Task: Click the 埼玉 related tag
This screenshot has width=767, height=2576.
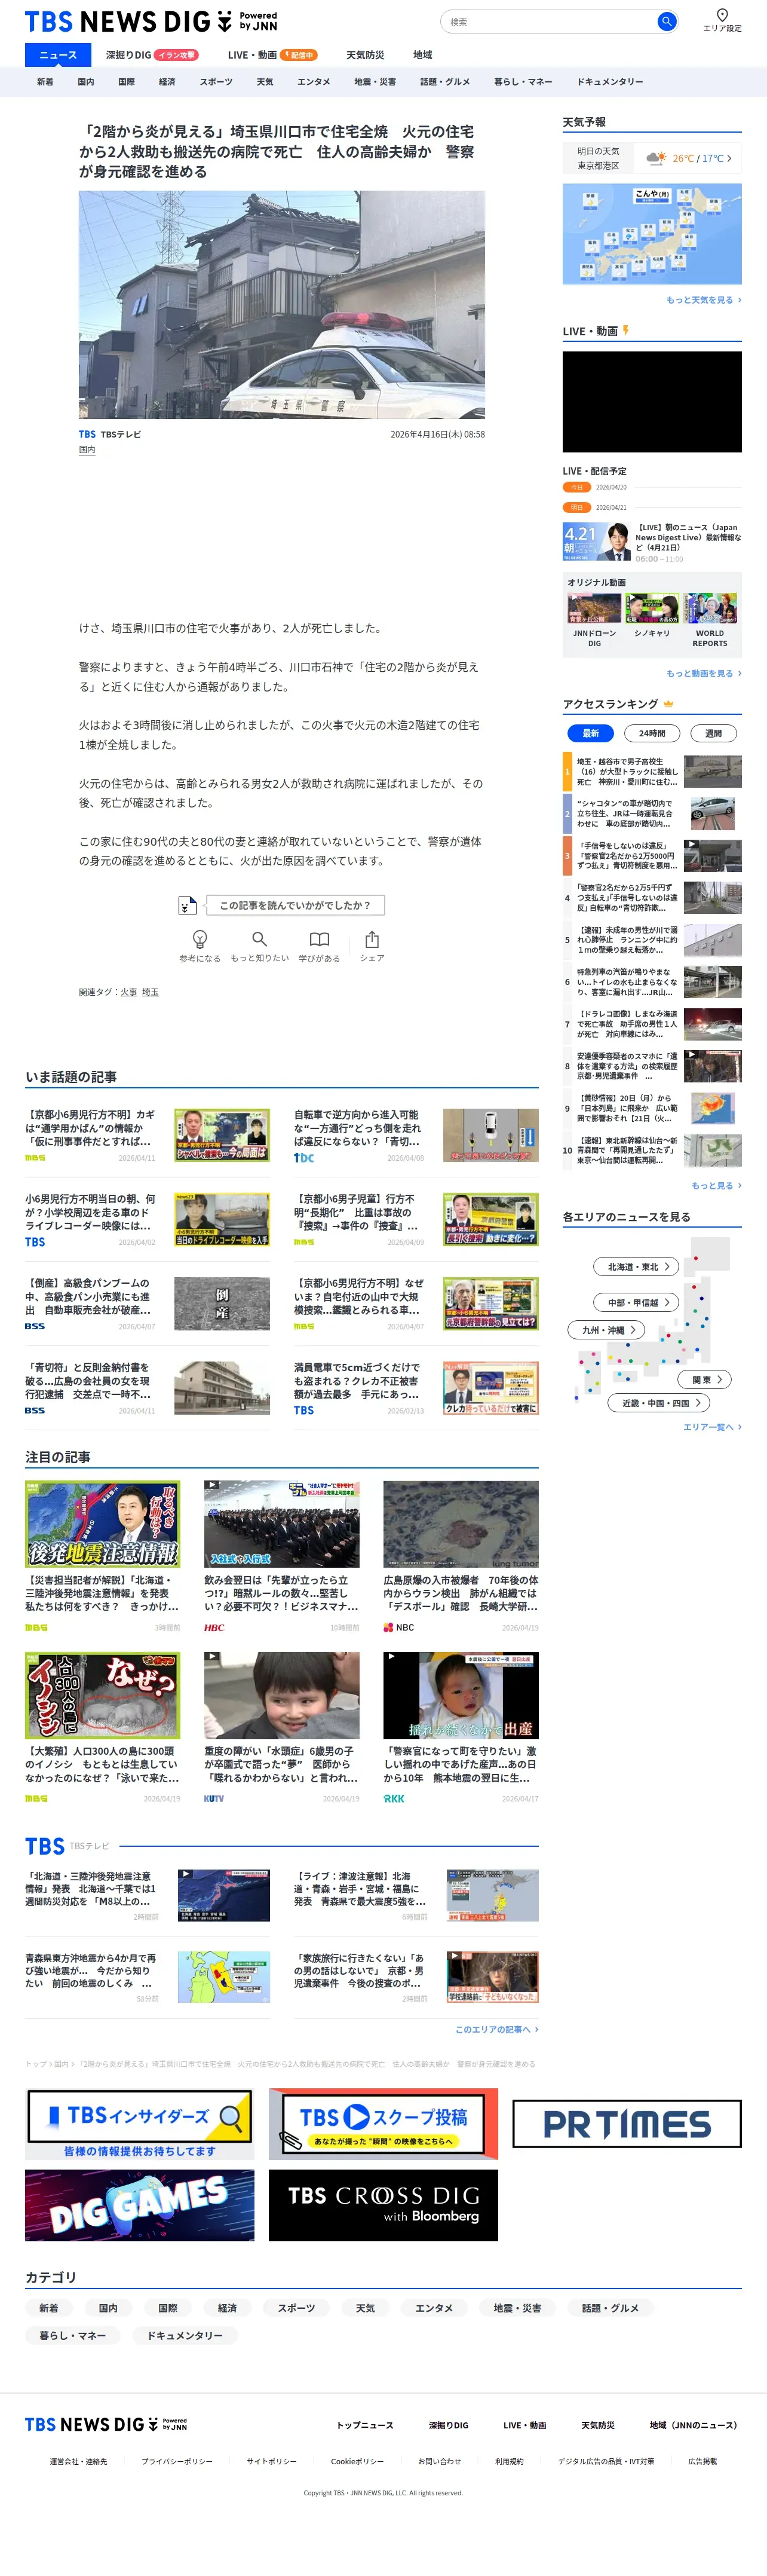Action: click(150, 992)
